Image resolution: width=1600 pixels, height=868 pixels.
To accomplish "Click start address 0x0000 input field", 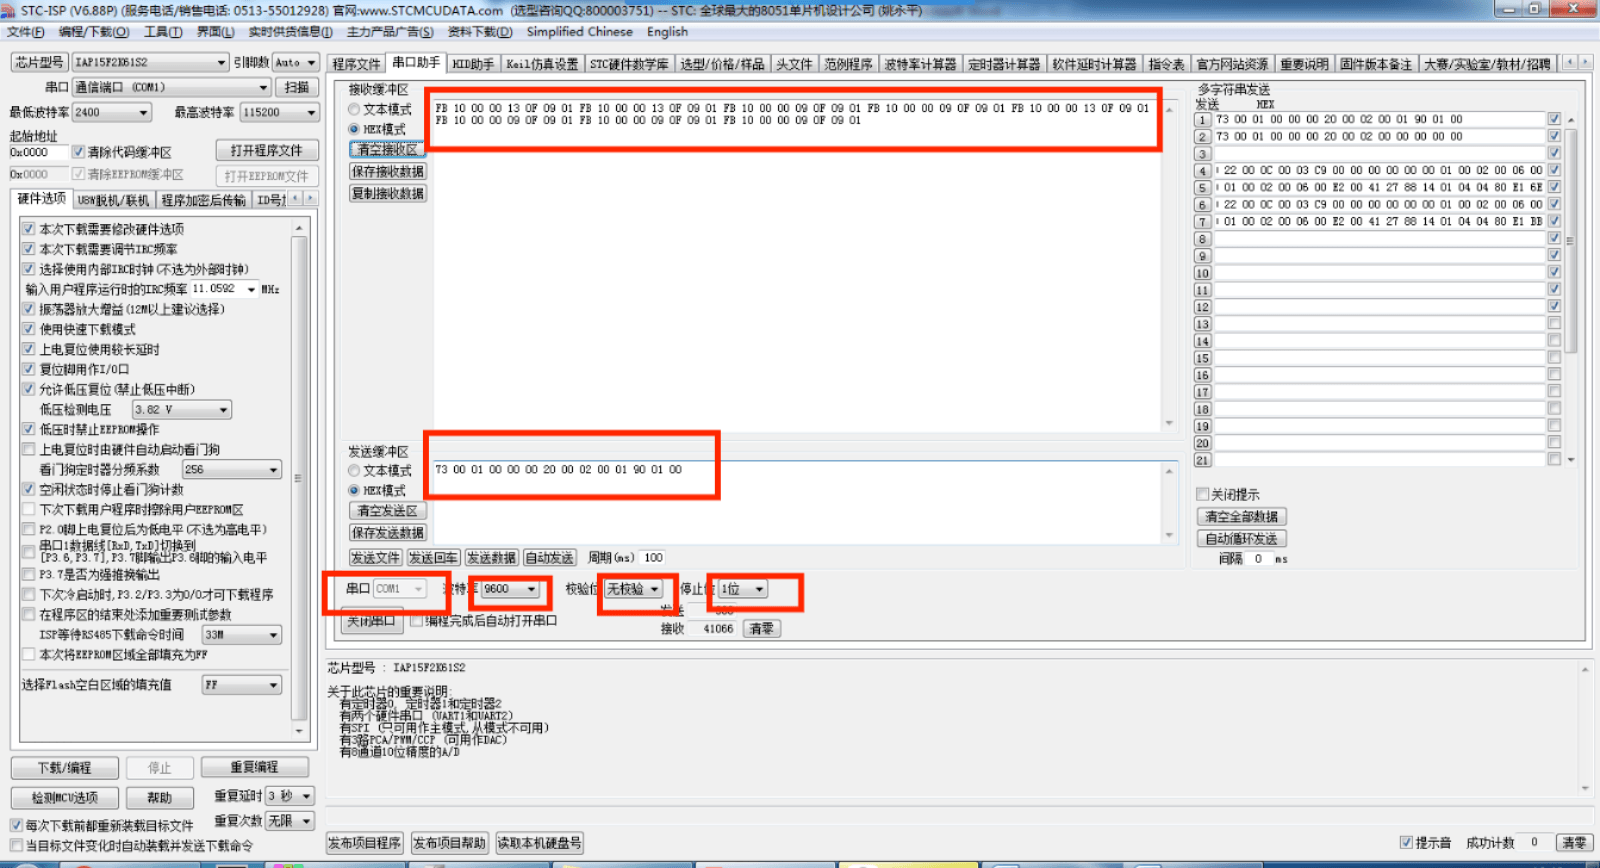I will 38,152.
